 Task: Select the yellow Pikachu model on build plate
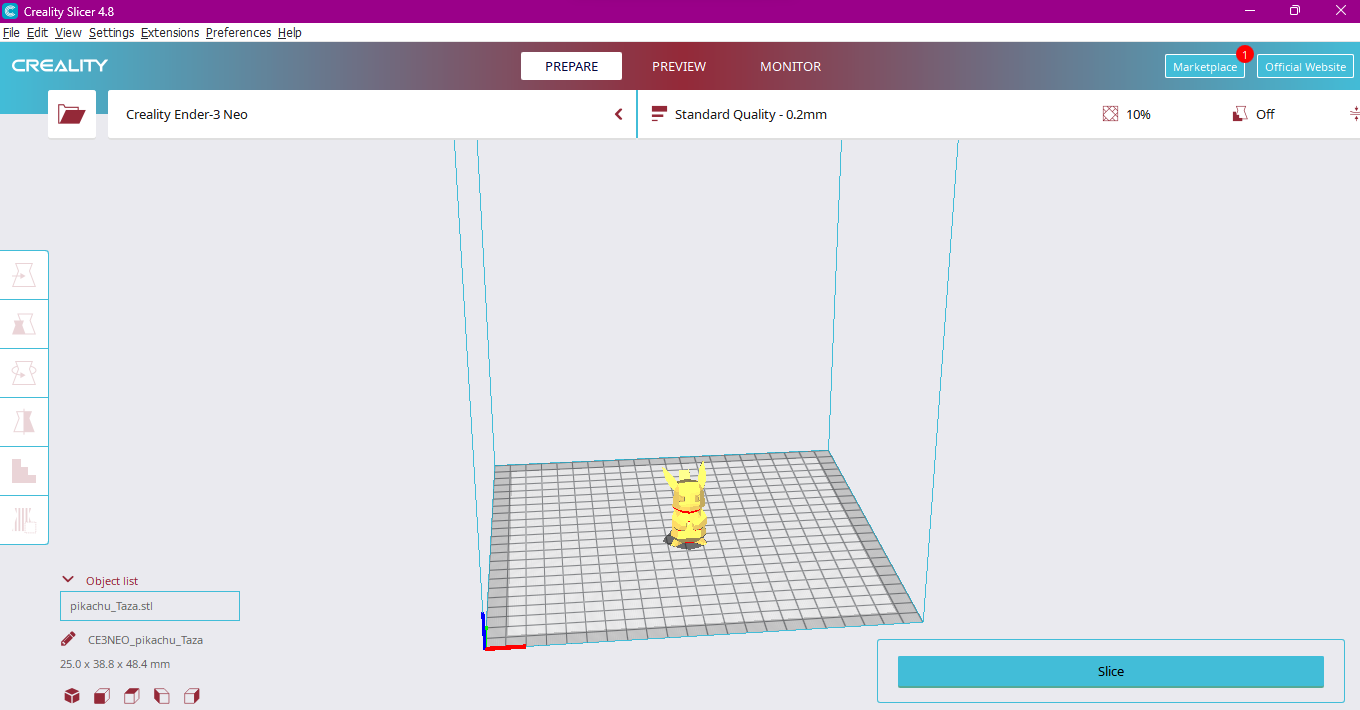pos(688,506)
